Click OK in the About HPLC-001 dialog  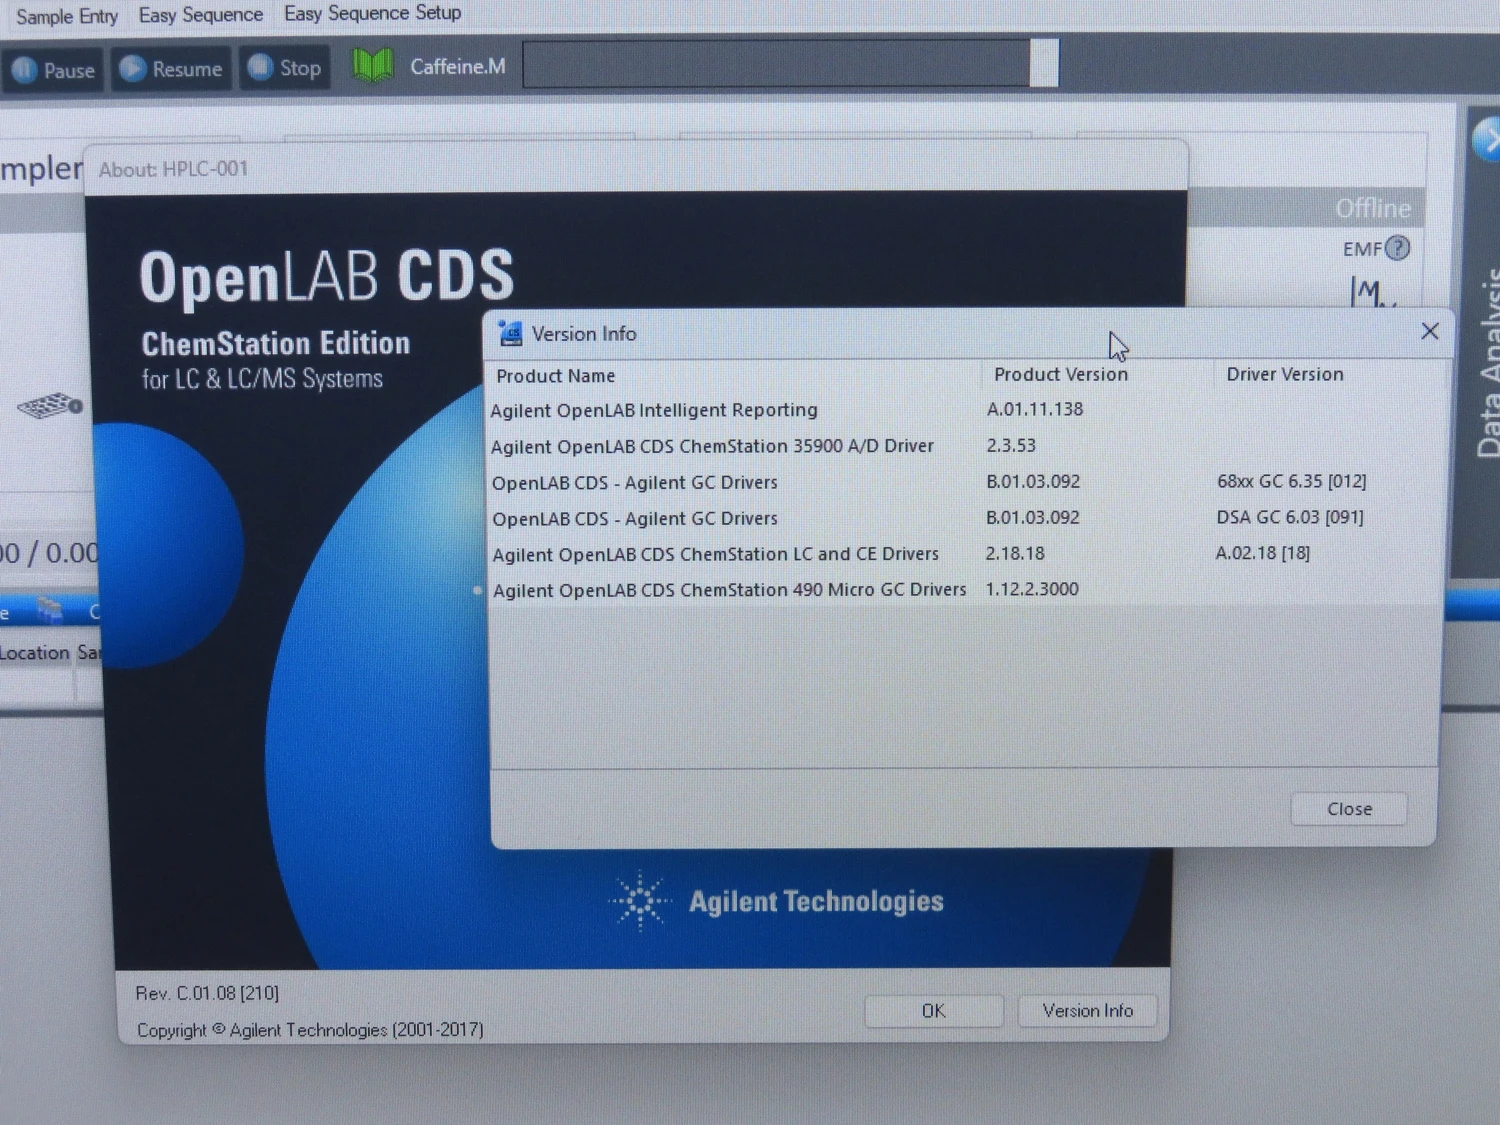tap(932, 1011)
